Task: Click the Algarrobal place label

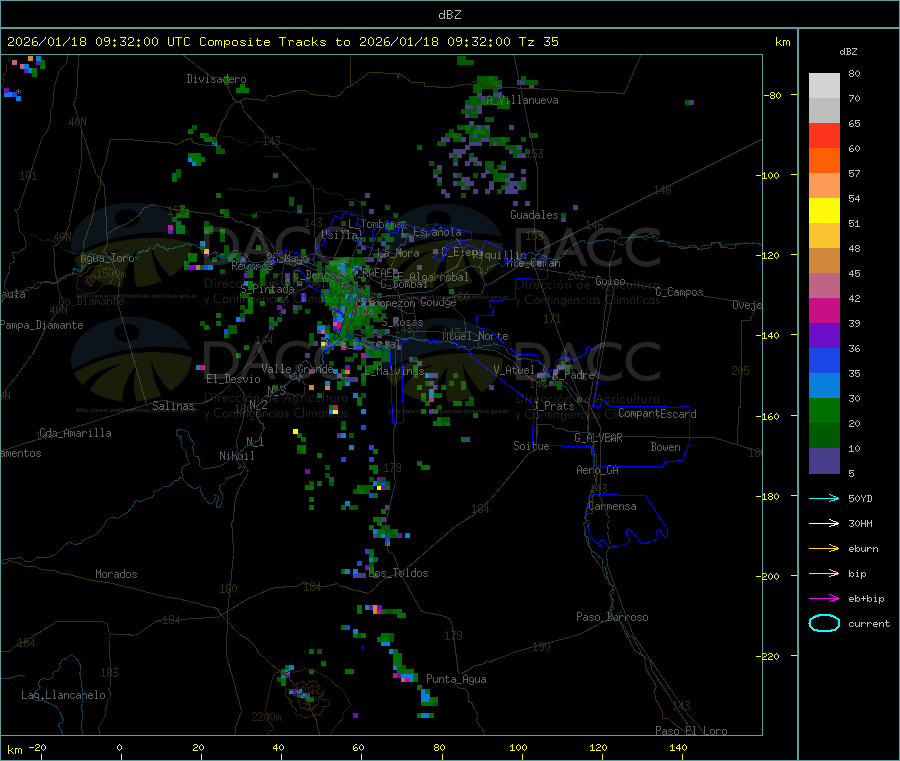Action: [439, 277]
